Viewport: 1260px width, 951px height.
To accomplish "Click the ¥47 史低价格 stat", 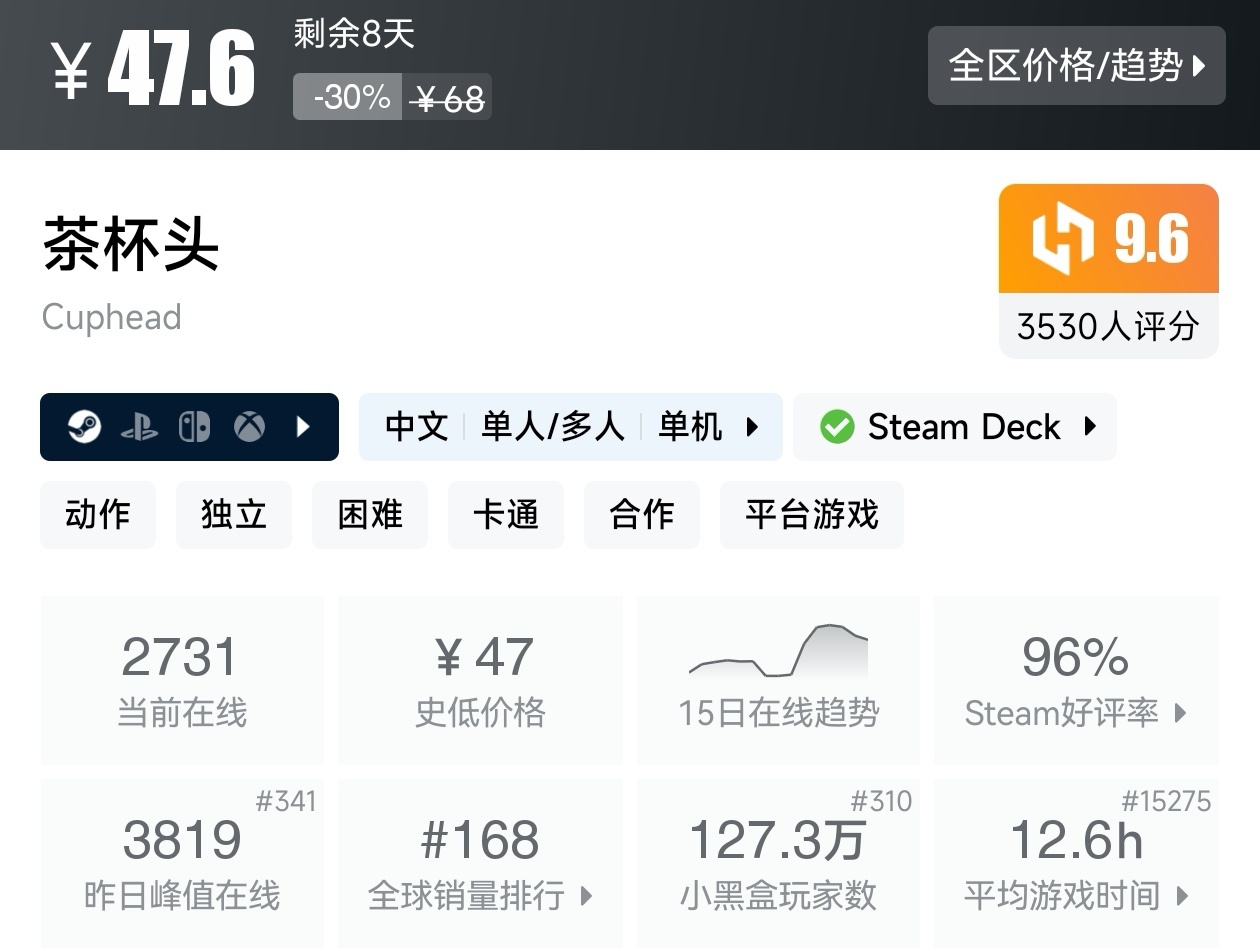I will pos(480,680).
